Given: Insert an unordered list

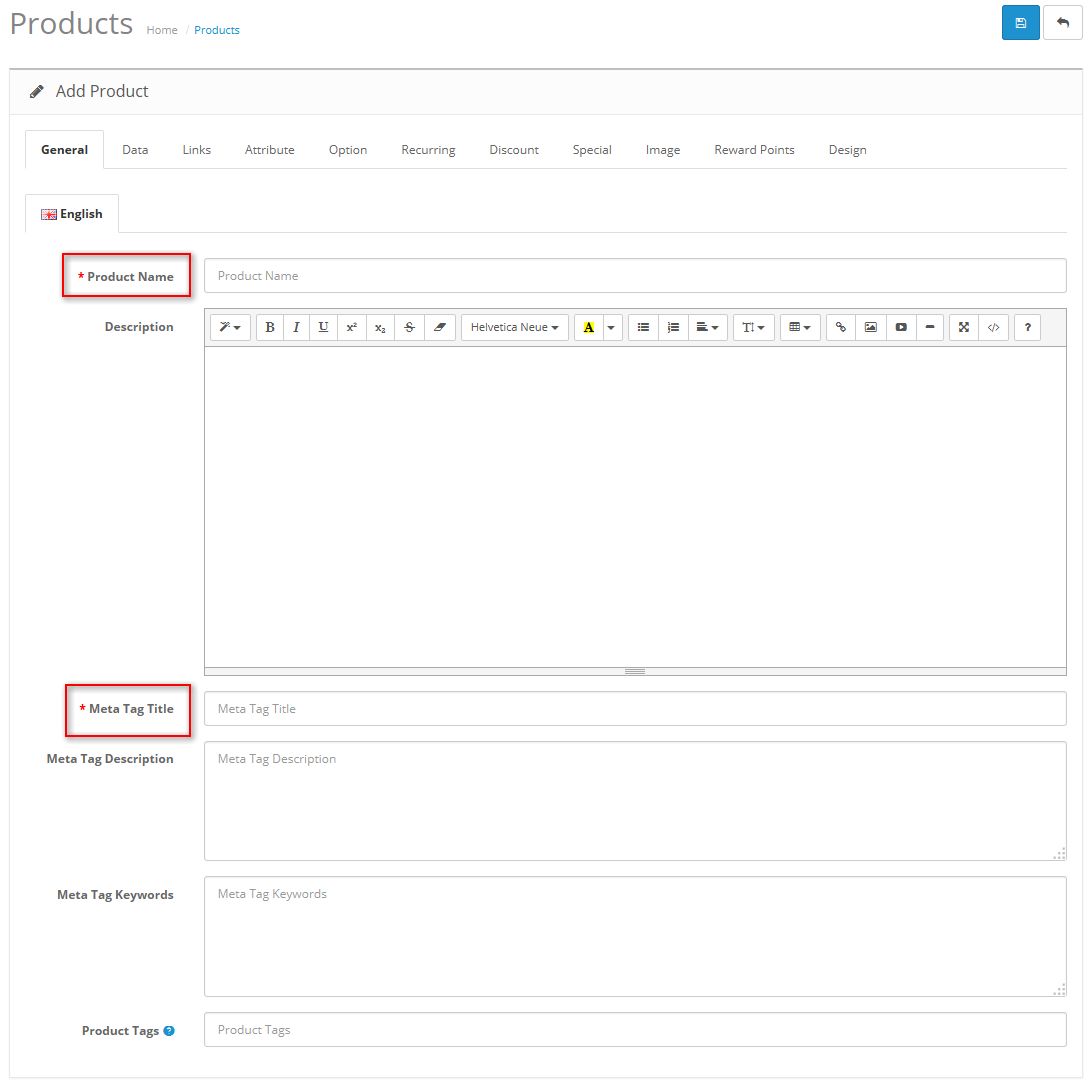Looking at the screenshot, I should pyautogui.click(x=643, y=327).
